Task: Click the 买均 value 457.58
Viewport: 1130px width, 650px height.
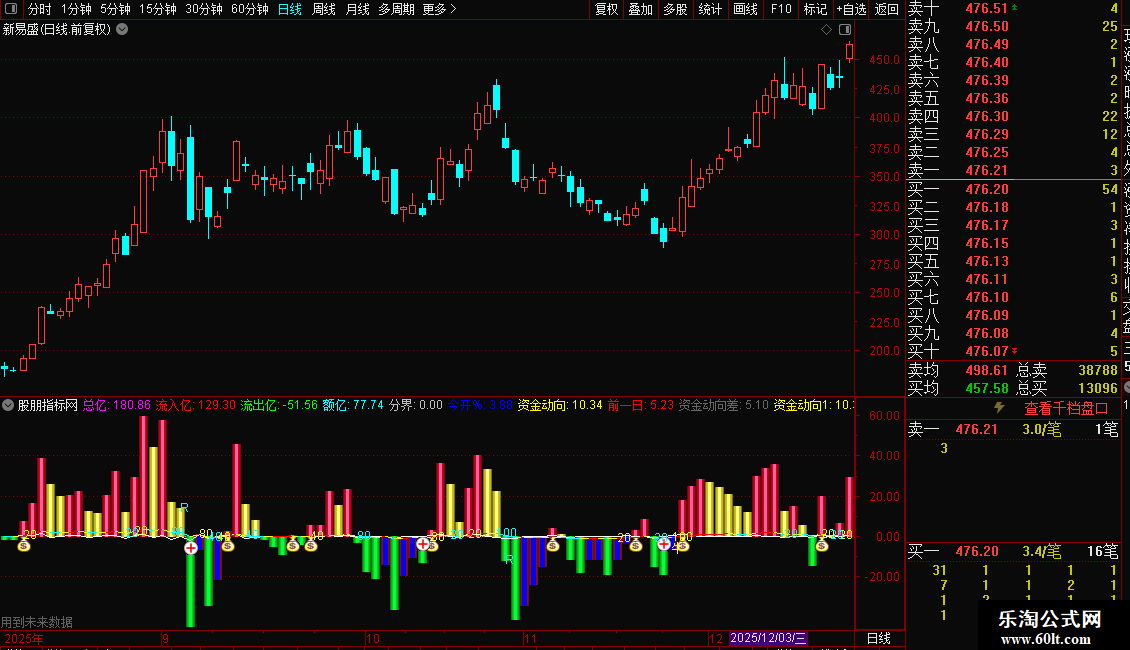Action: 987,388
